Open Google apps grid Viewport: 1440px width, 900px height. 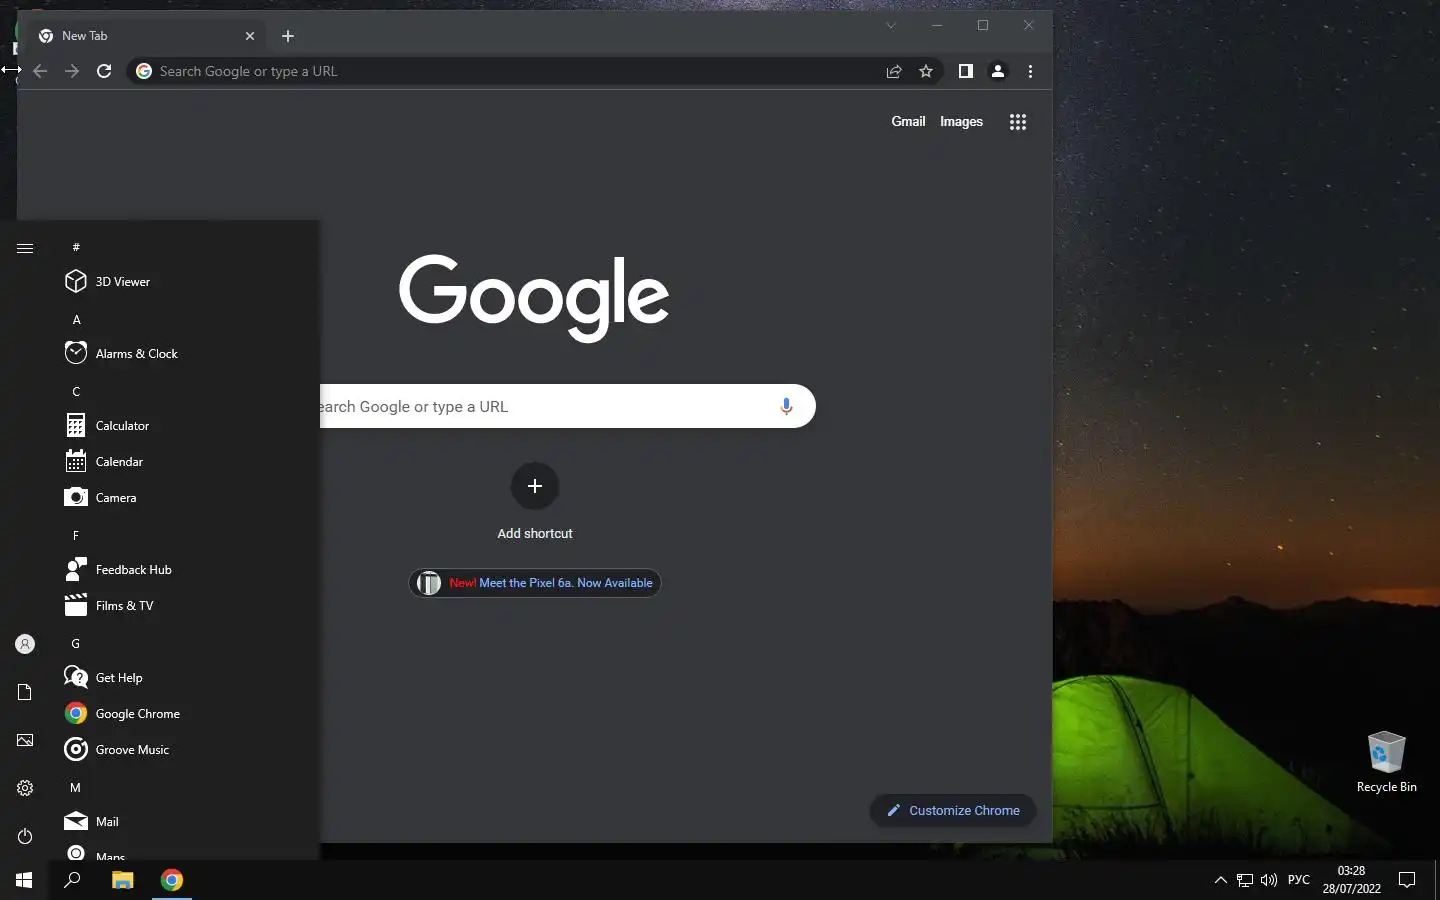click(1018, 122)
